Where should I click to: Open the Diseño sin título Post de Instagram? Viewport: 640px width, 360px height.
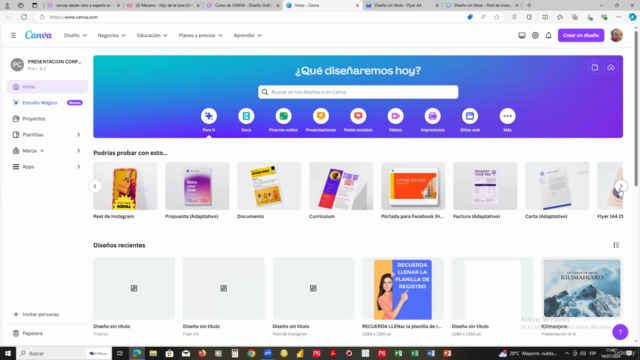tap(313, 288)
